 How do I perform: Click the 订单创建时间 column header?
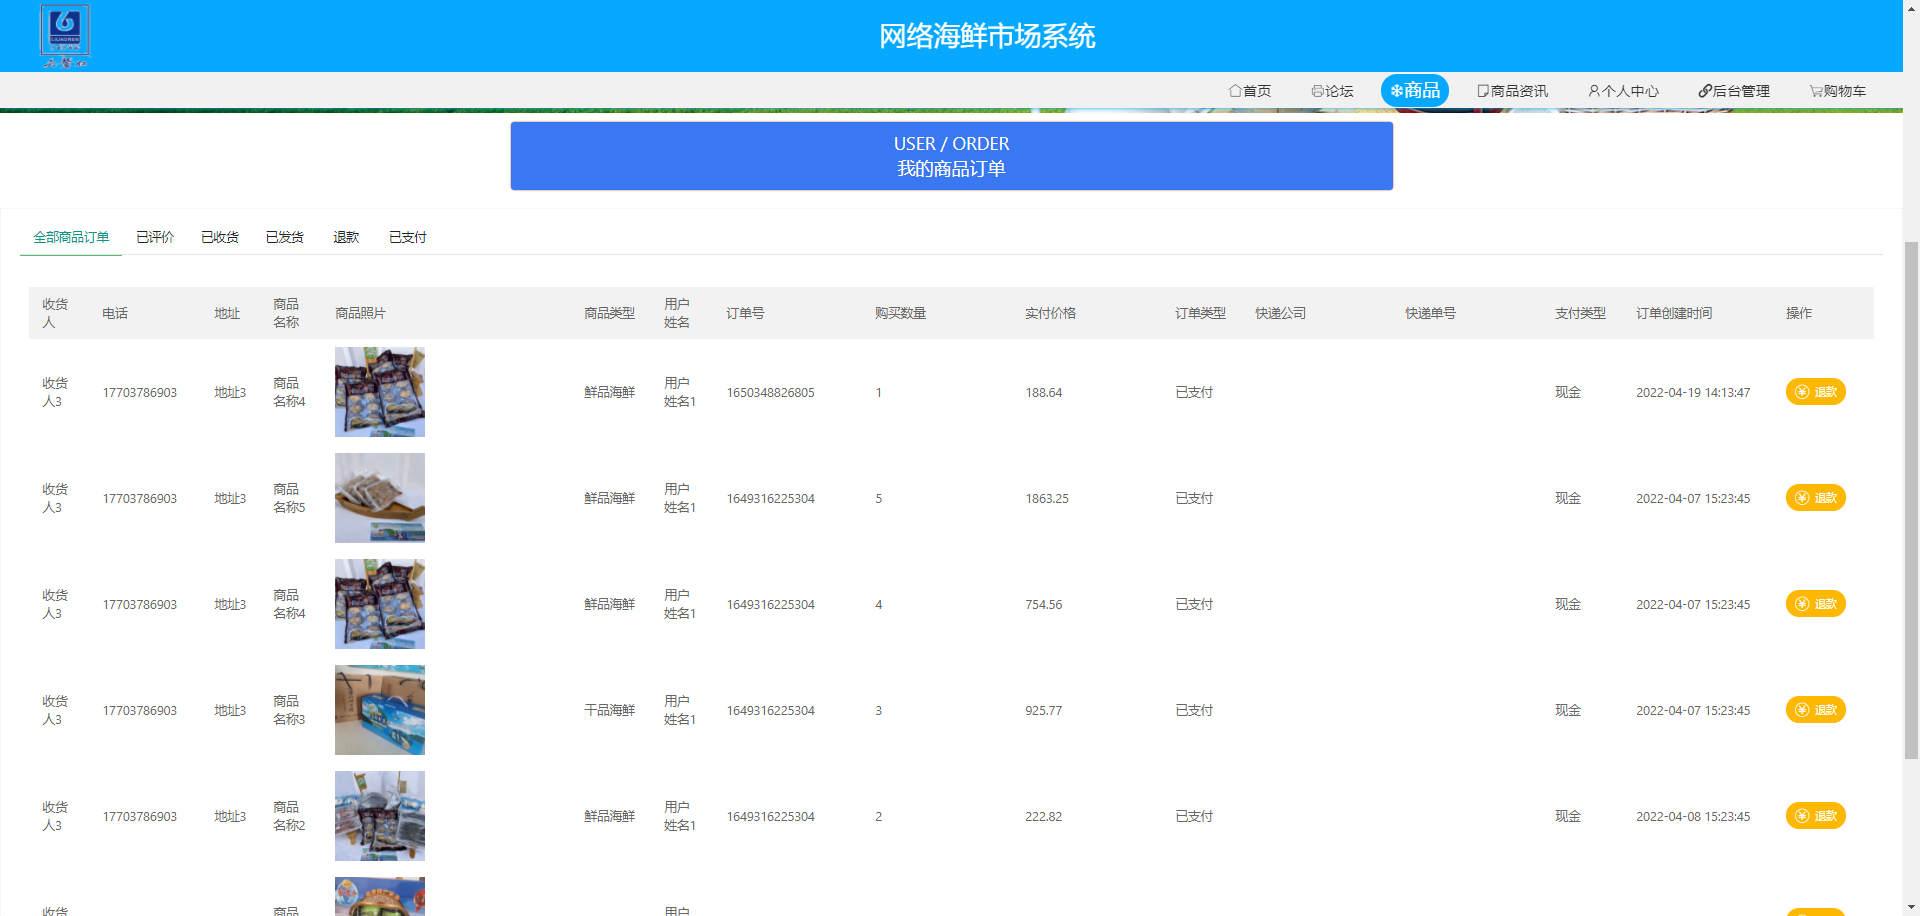click(x=1674, y=313)
